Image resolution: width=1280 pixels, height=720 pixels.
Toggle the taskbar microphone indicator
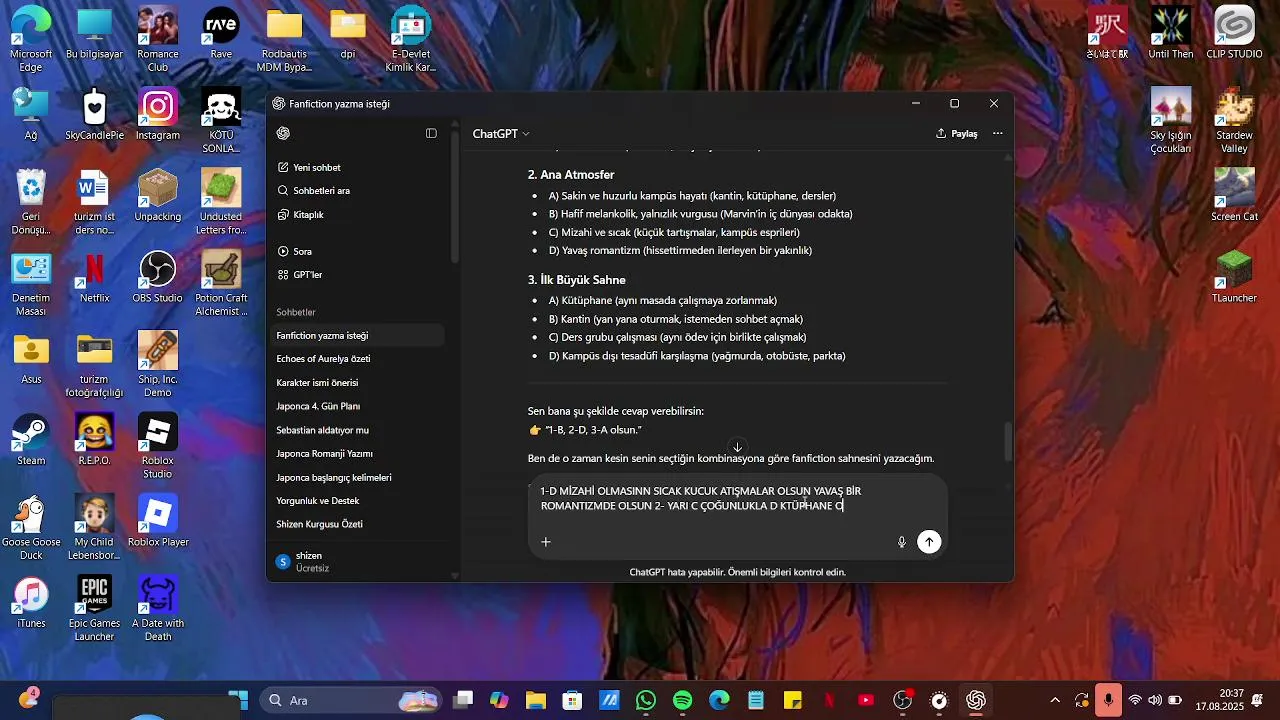click(1108, 700)
